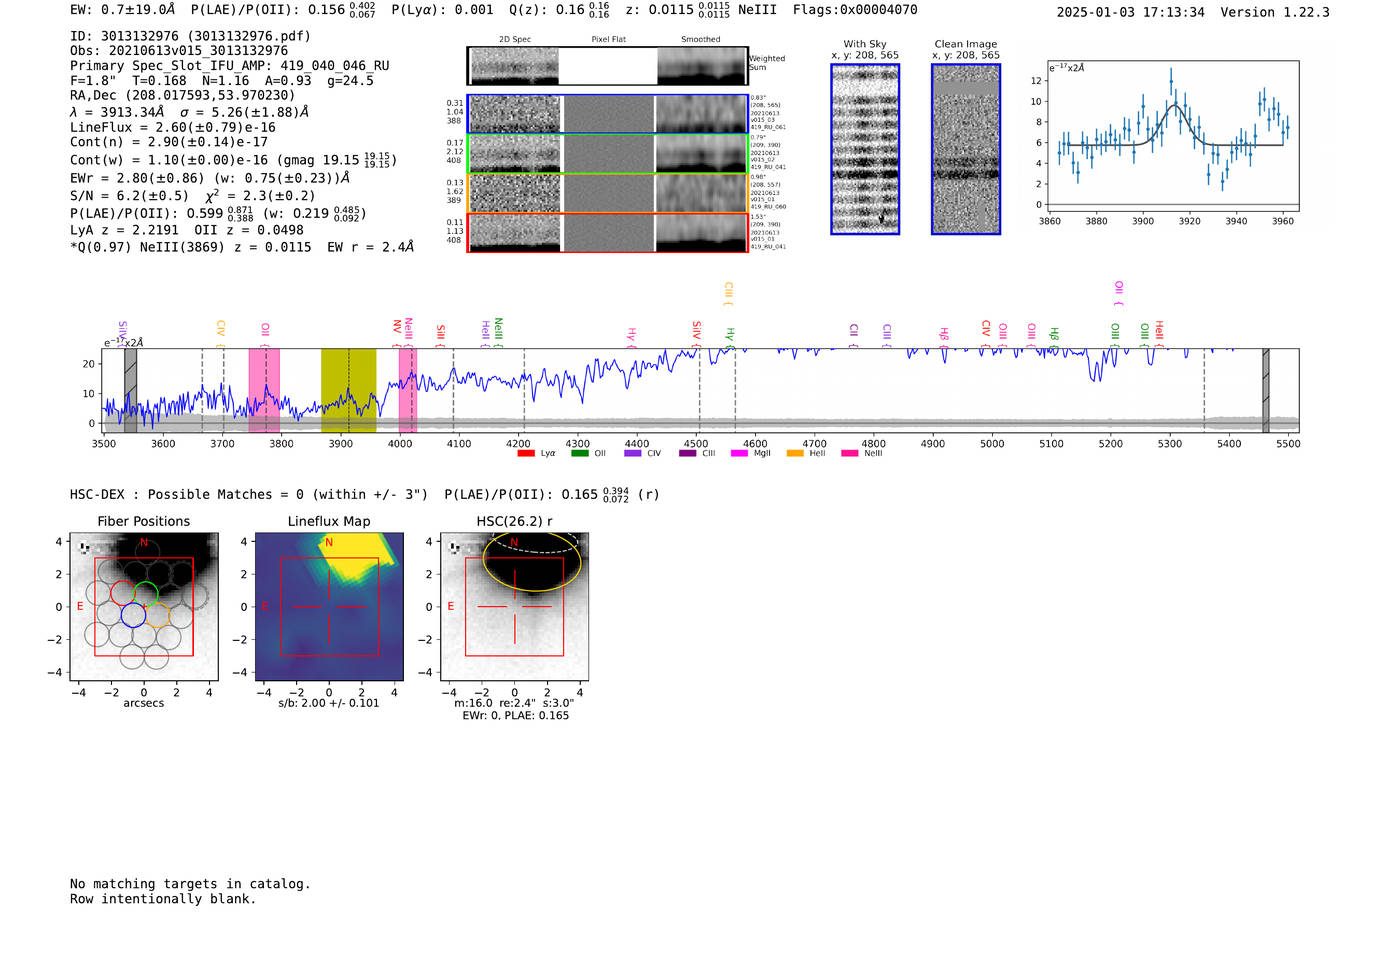
Task: Click 'Row intentionally blank.' text
Action: tap(163, 899)
